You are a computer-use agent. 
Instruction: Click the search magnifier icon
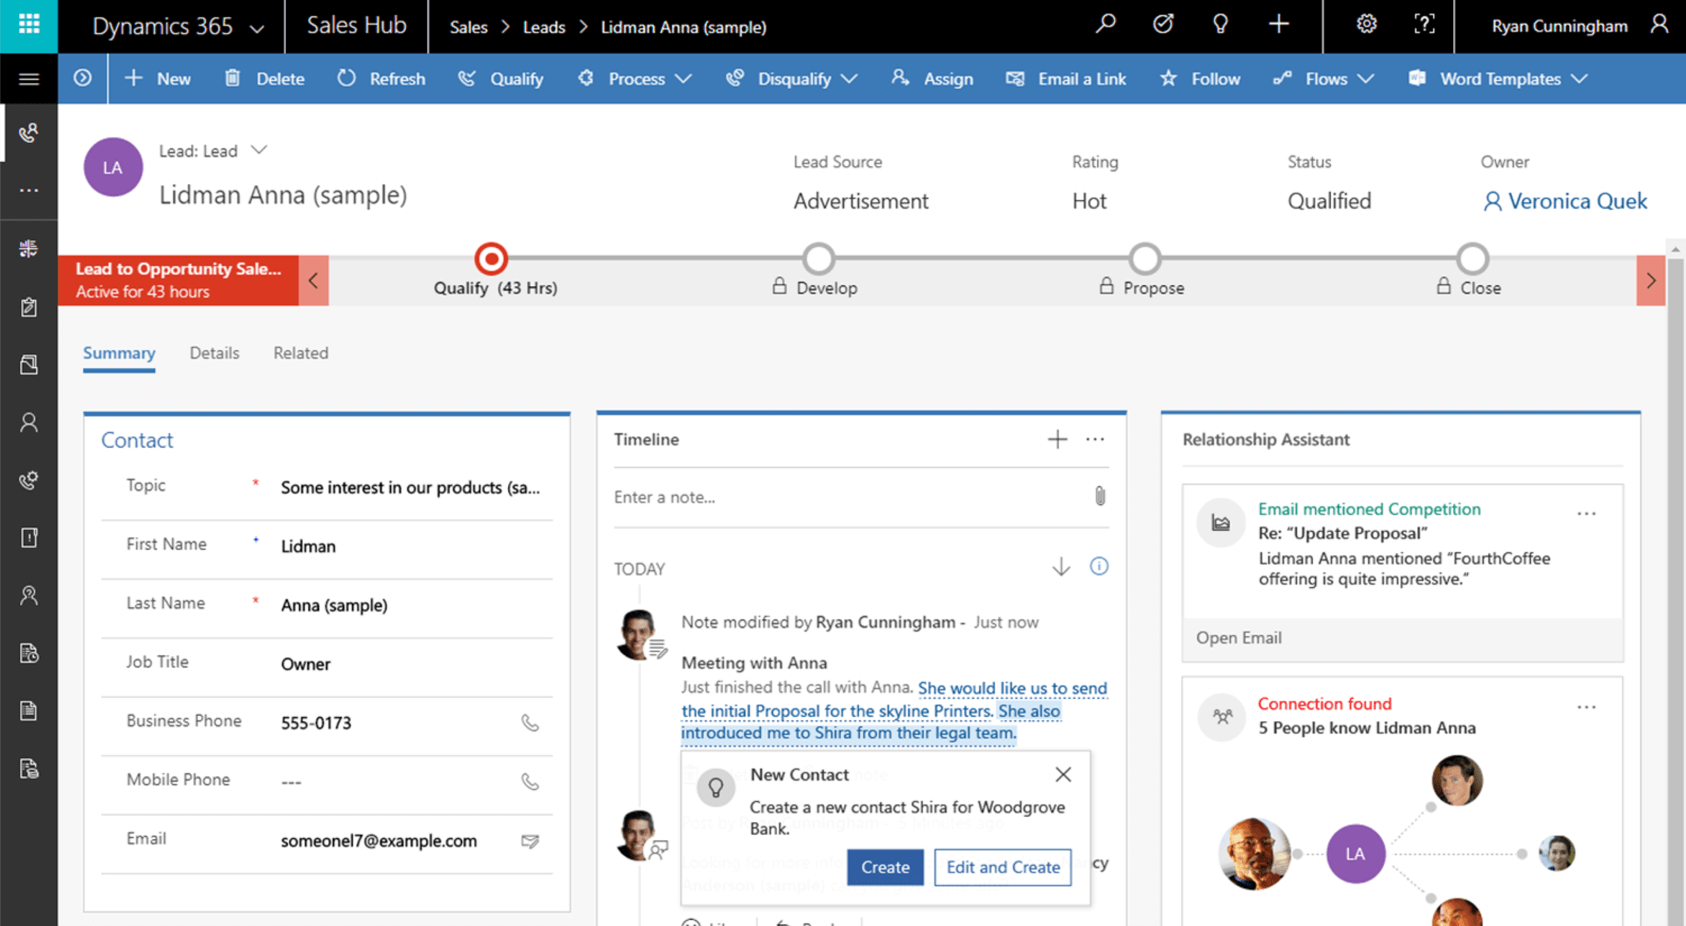tap(1105, 24)
